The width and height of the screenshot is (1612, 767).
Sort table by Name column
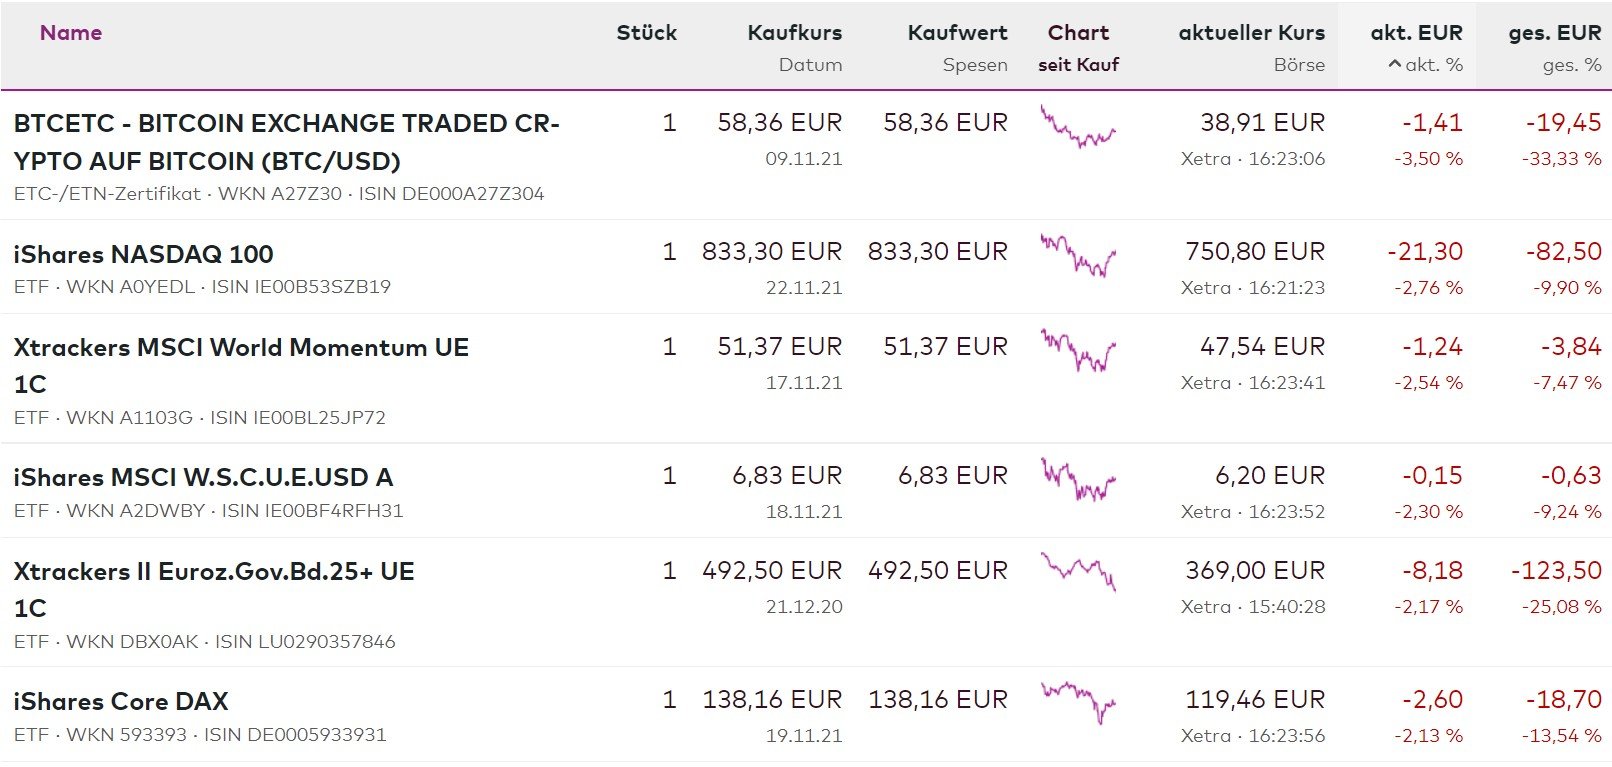coord(71,33)
